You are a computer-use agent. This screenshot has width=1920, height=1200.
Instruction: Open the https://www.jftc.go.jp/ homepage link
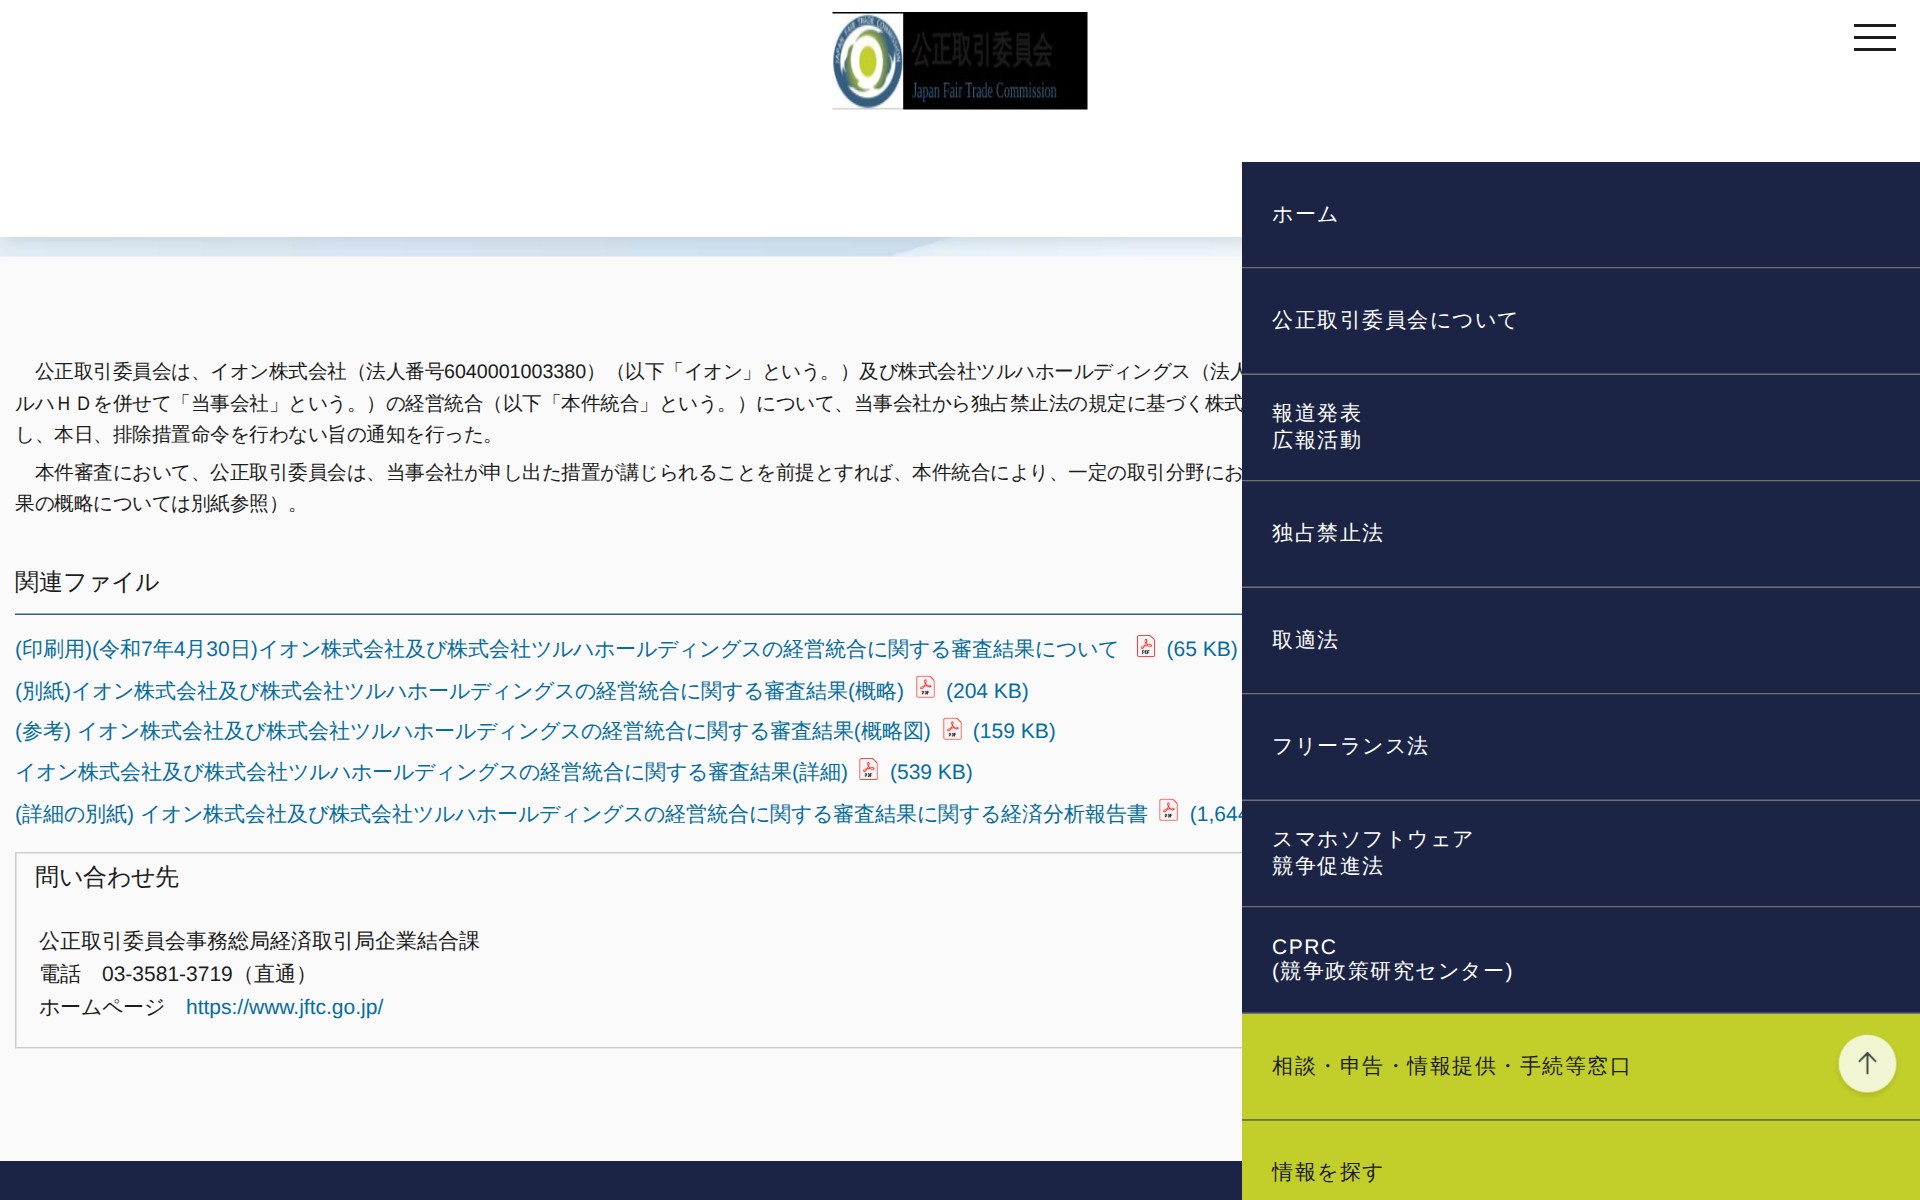(x=284, y=1008)
